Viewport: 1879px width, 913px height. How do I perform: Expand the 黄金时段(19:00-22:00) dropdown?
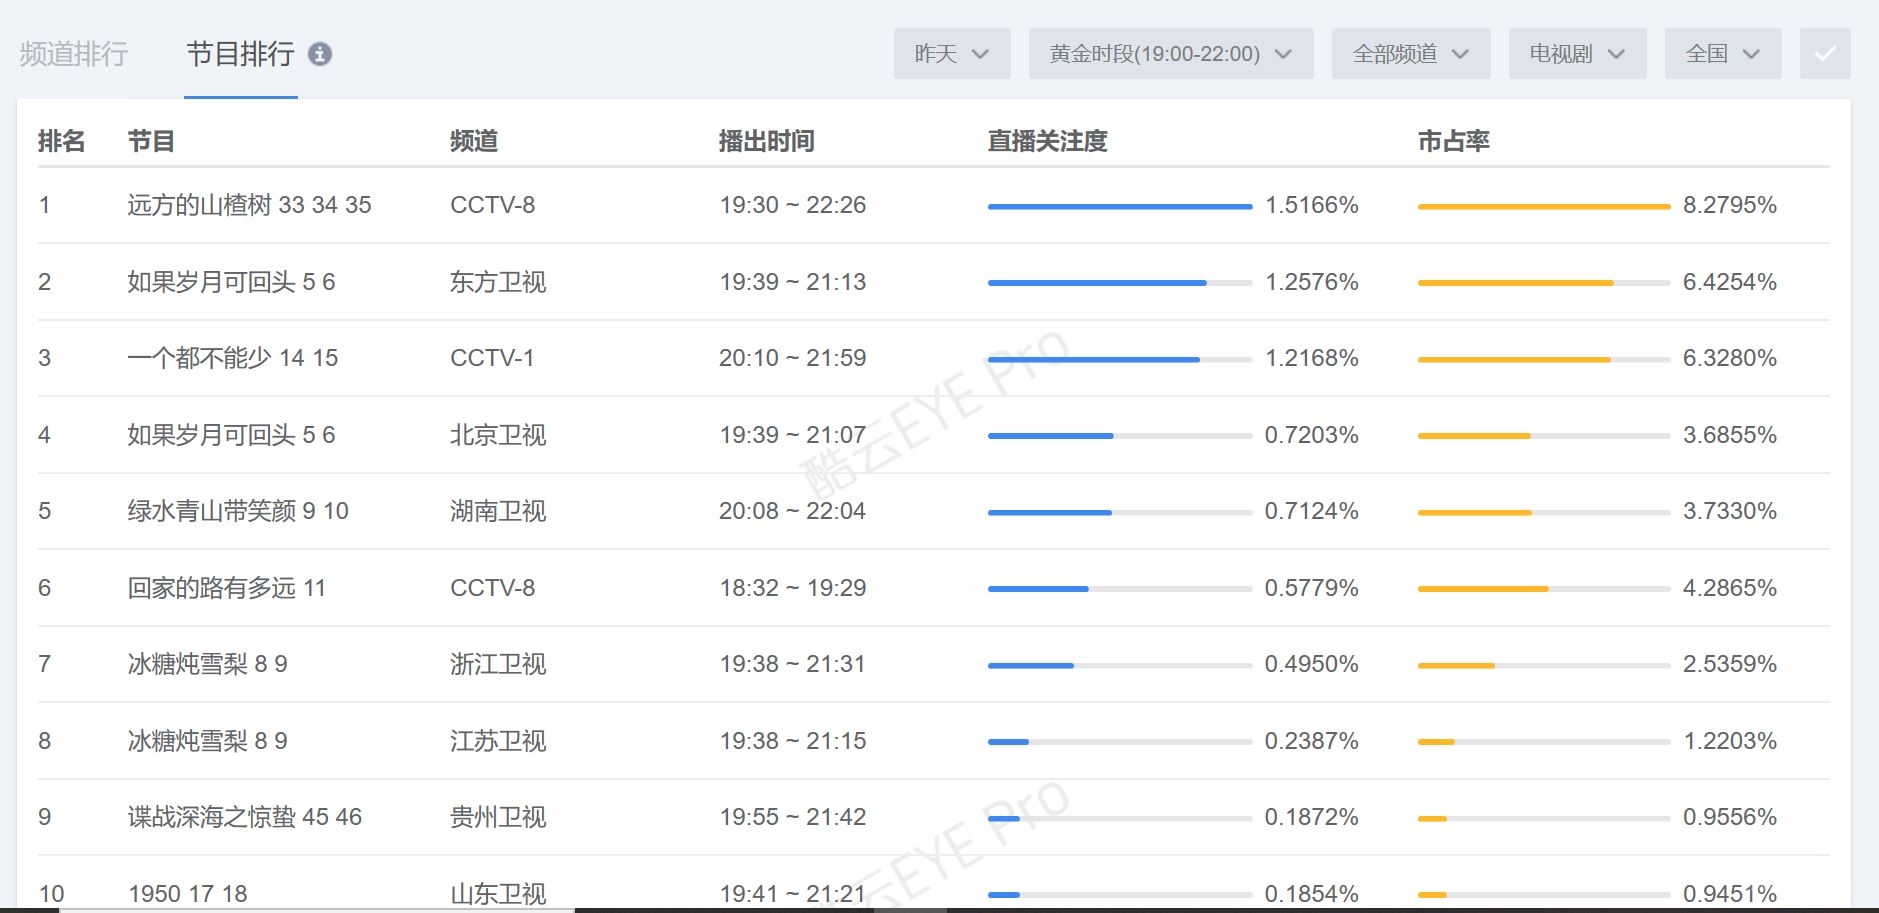(x=1171, y=54)
